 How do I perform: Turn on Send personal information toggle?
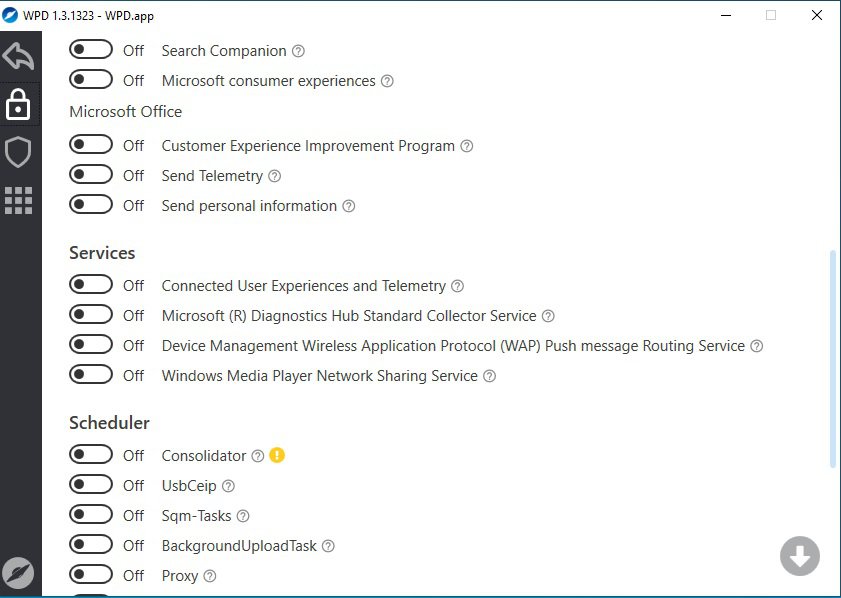tap(91, 205)
